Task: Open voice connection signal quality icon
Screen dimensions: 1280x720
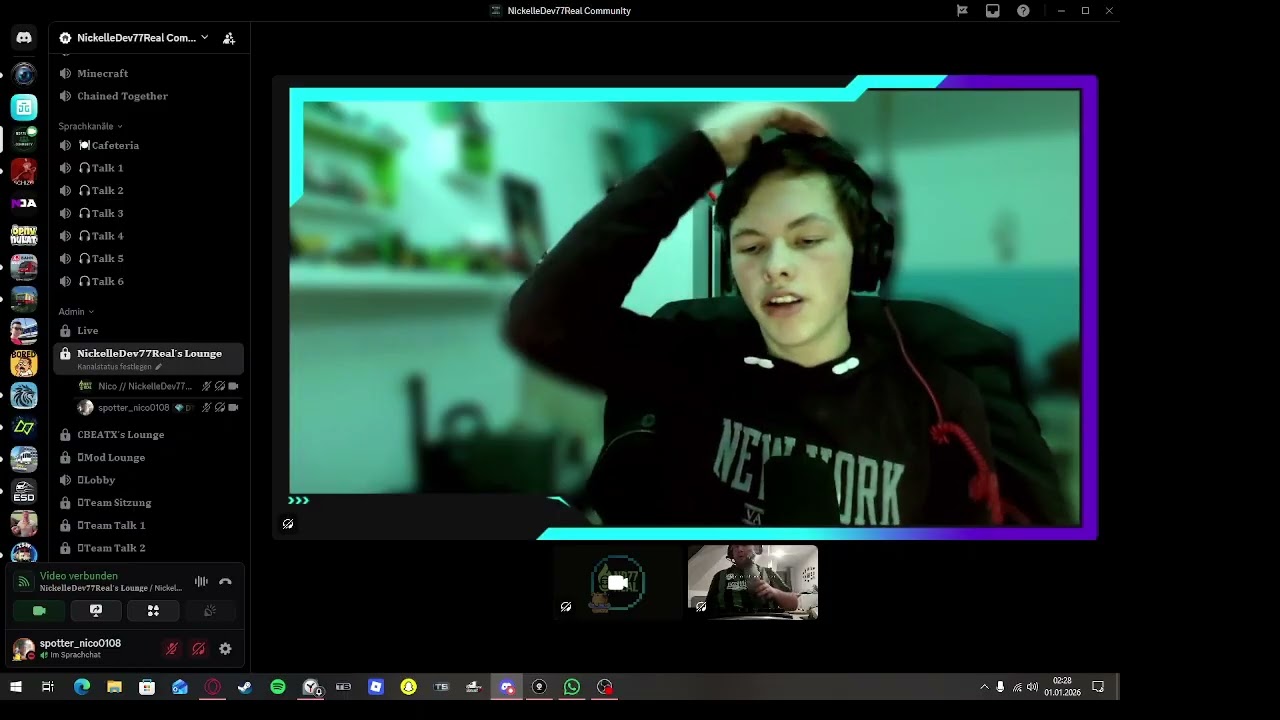Action: 24,581
